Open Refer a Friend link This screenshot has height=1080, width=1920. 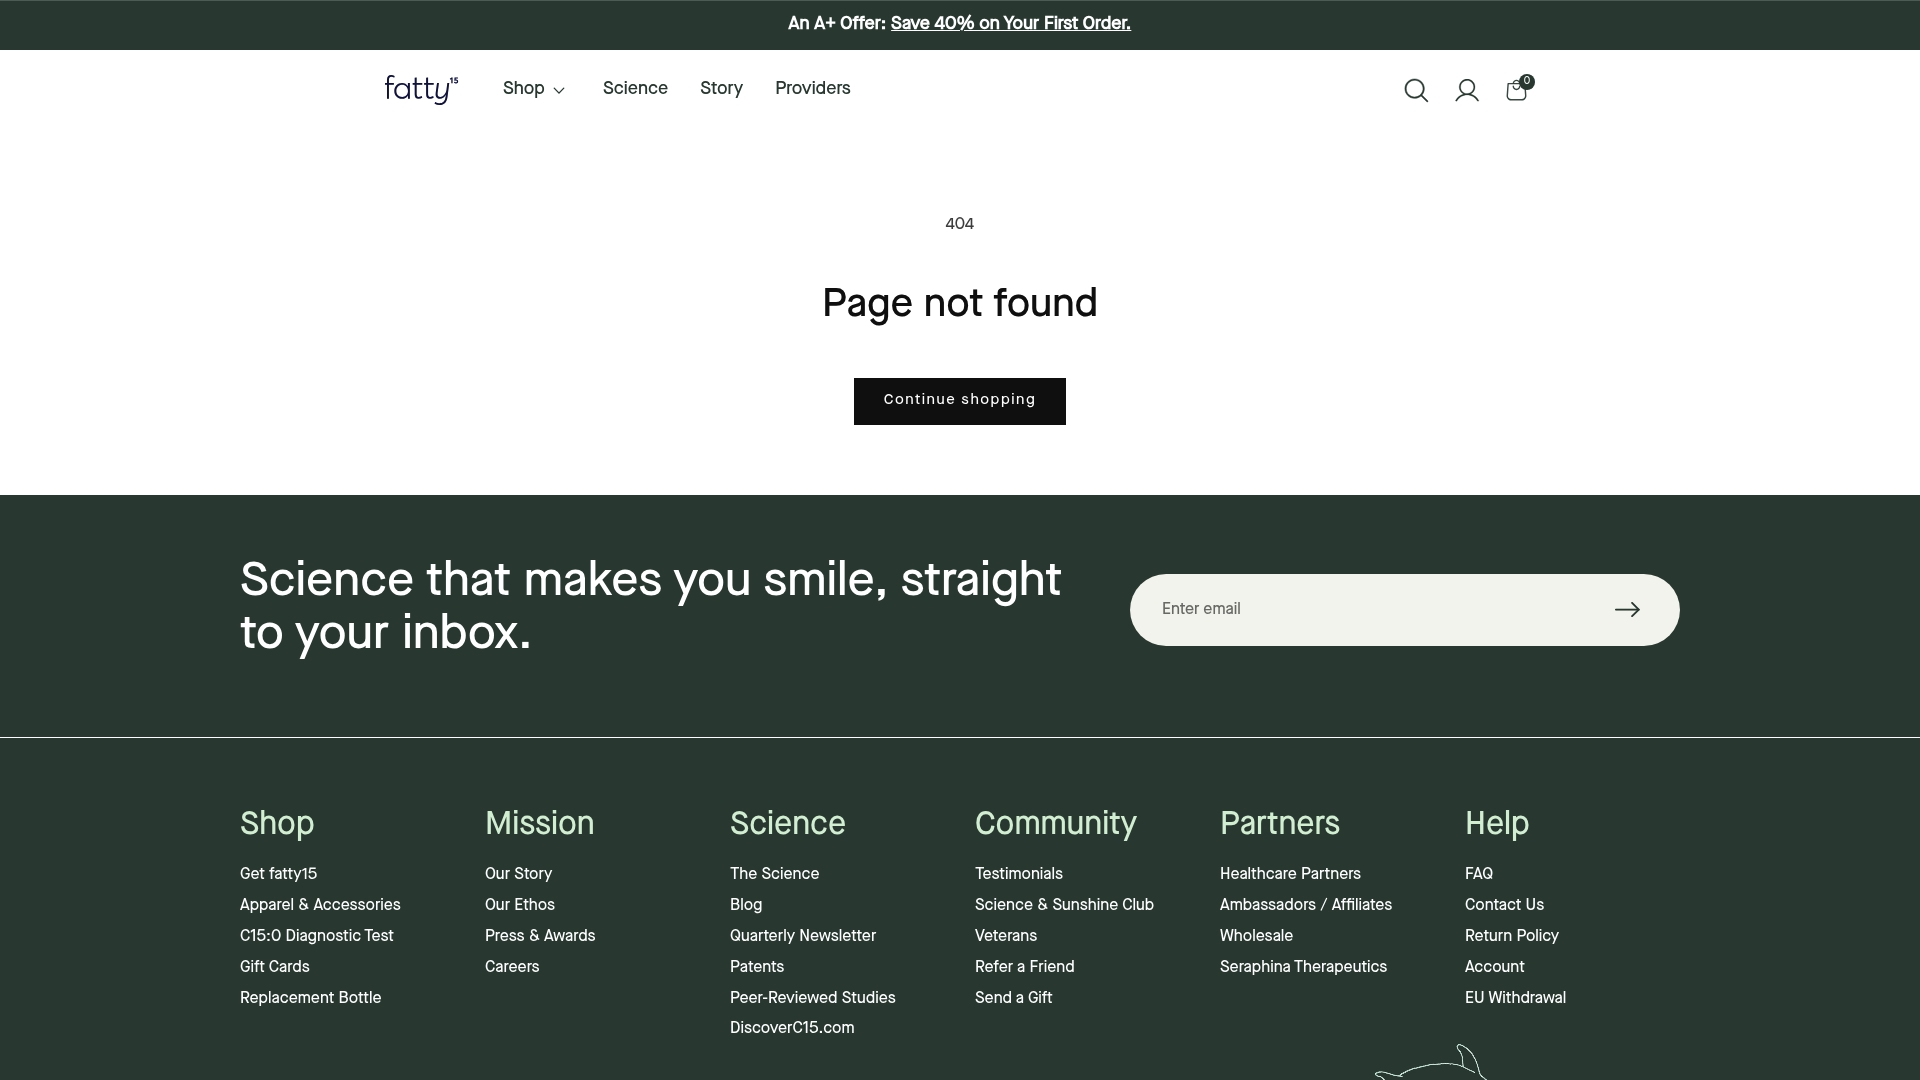pos(1025,967)
